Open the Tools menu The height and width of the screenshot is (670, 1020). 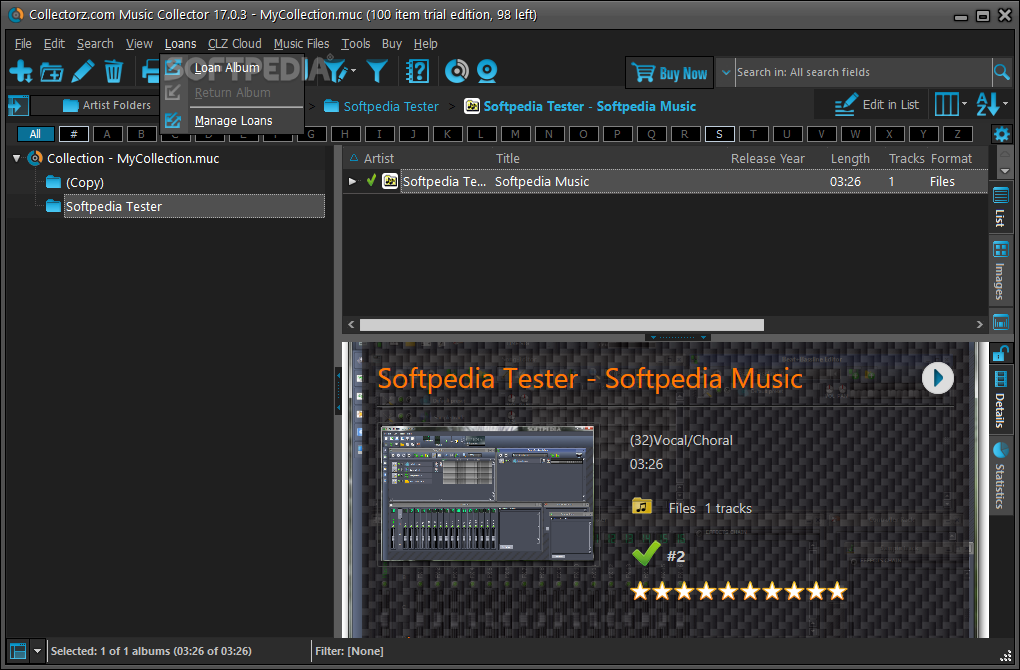tap(355, 44)
